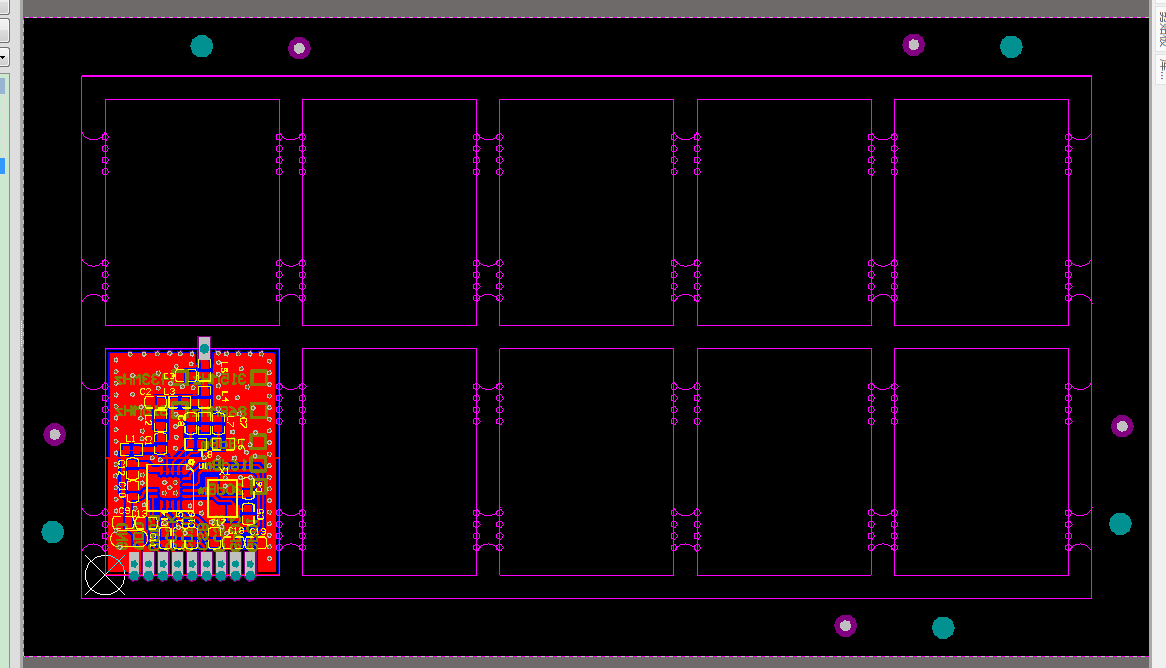
Task: Select the teal fiducial mark near the panel's top-right
Action: [1011, 47]
